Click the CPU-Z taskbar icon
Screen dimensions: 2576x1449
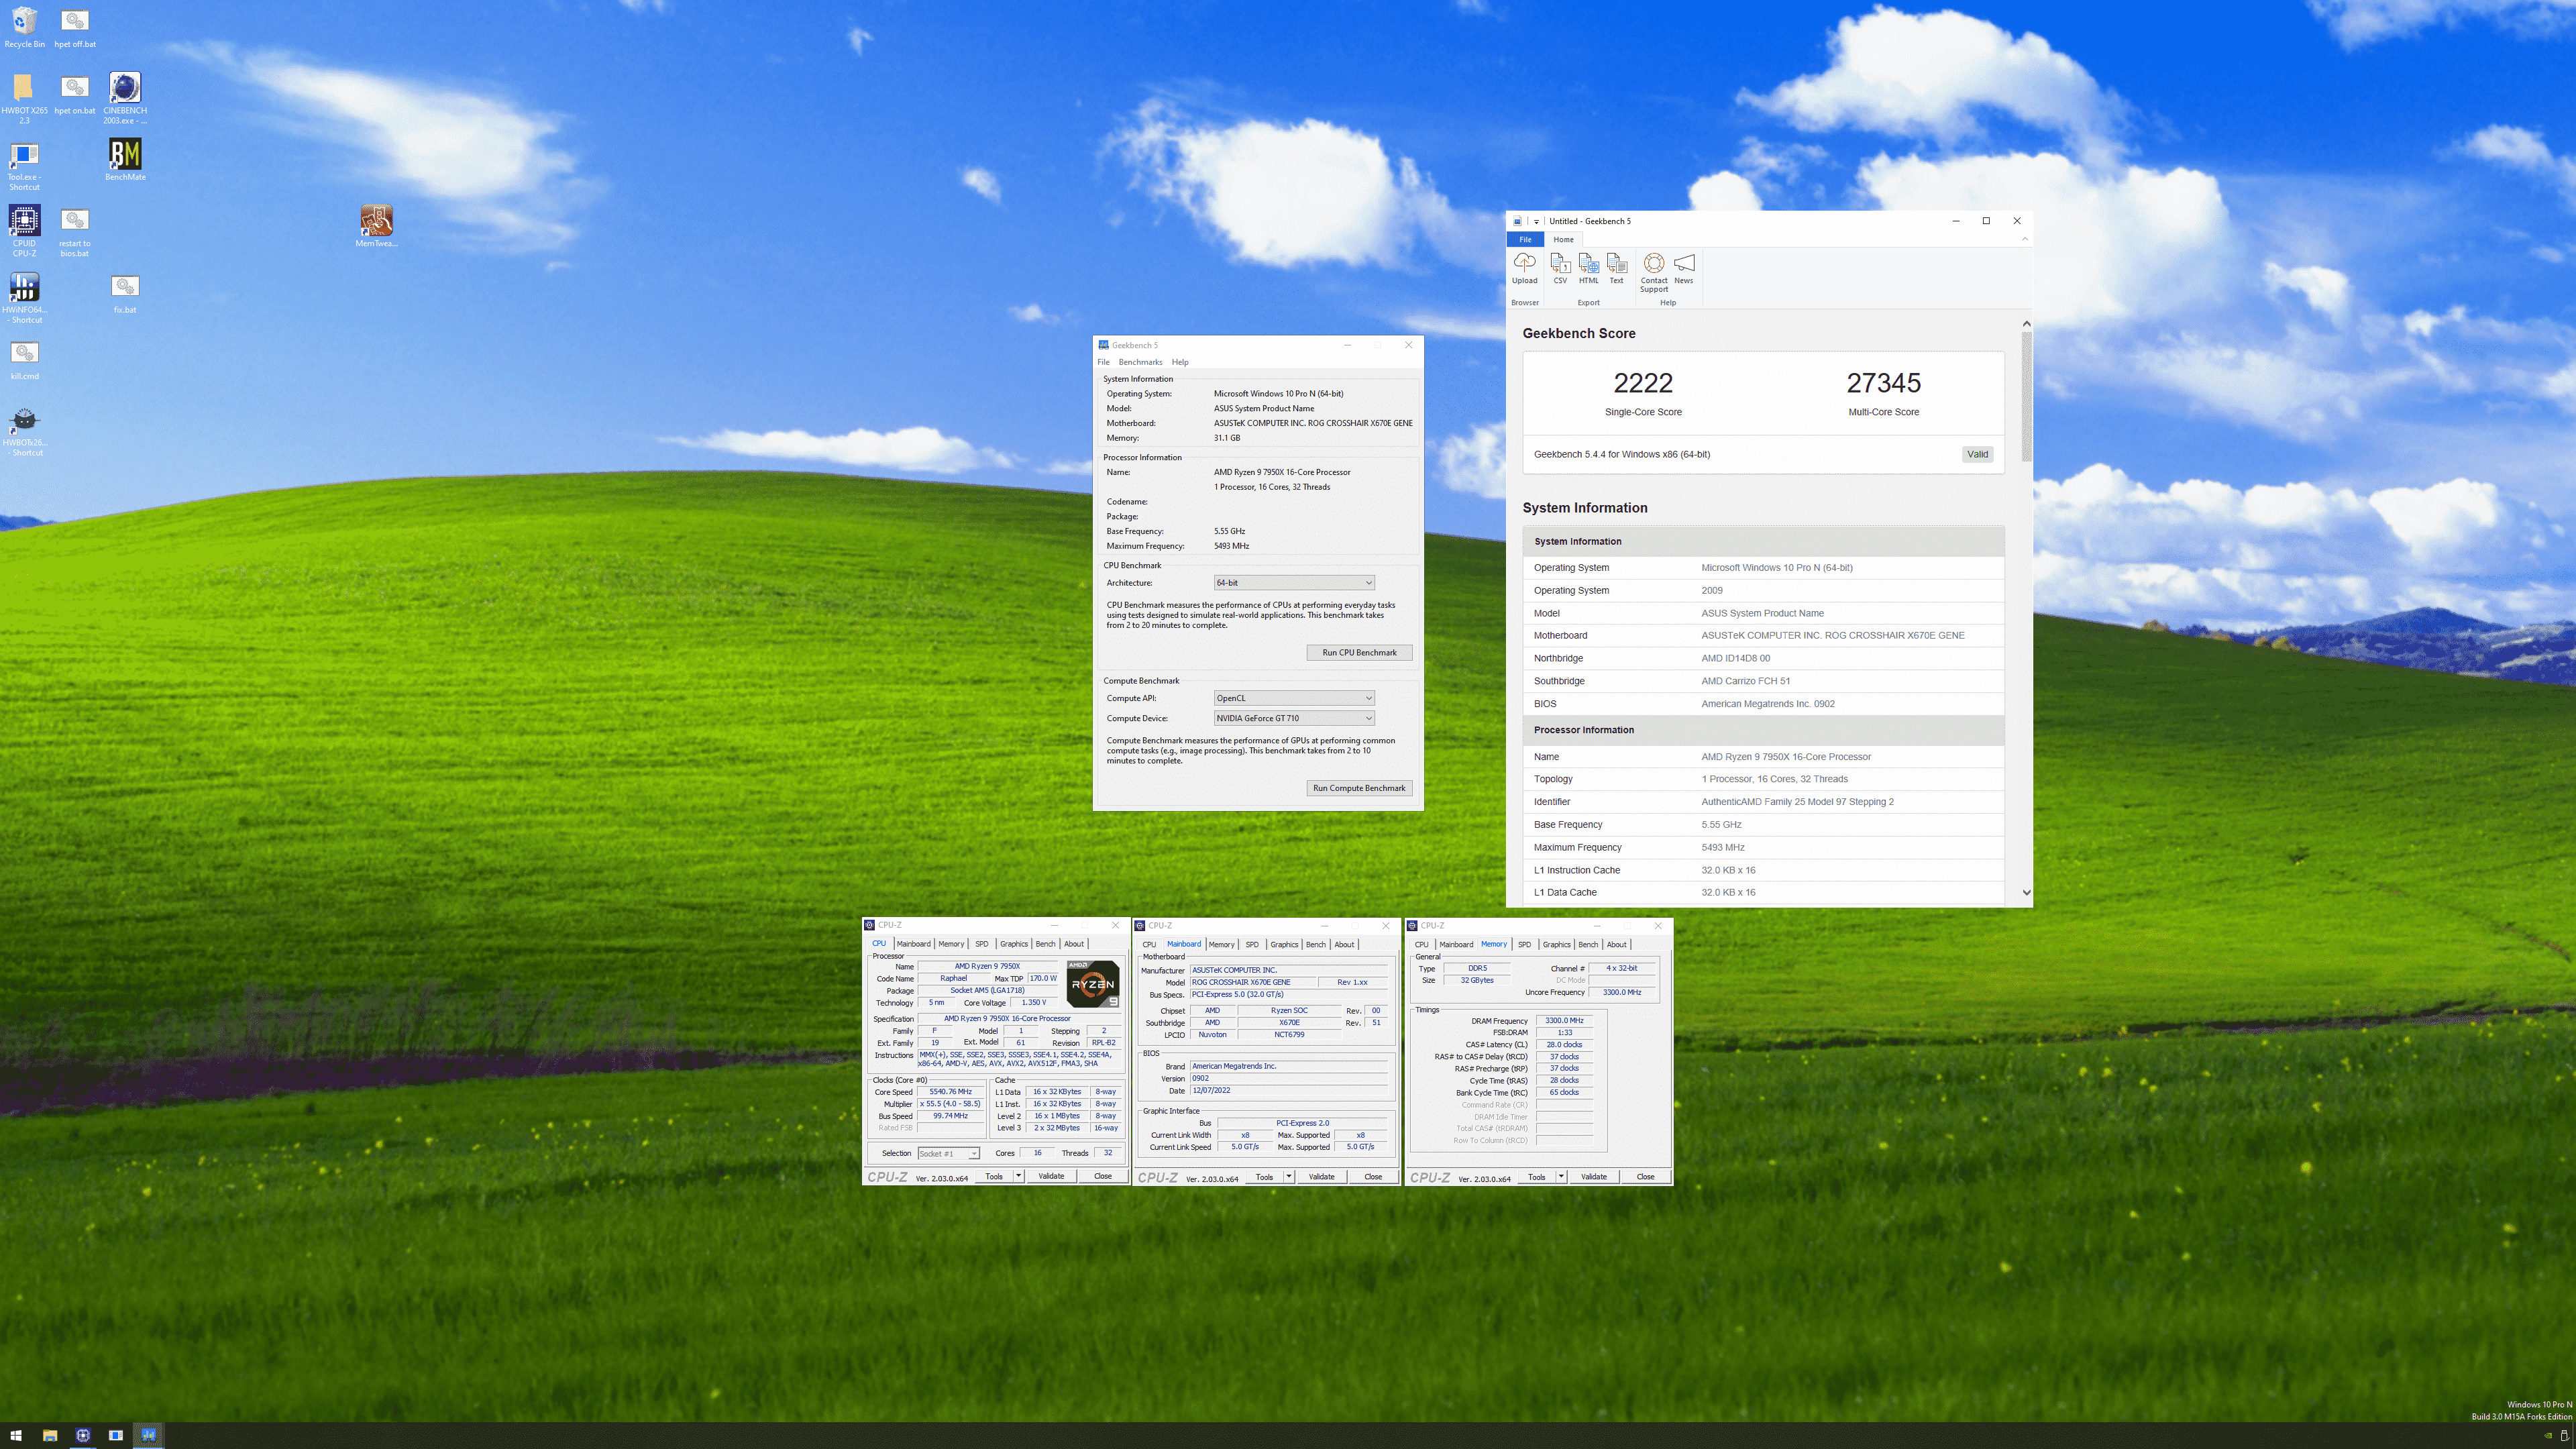pyautogui.click(x=83, y=1435)
